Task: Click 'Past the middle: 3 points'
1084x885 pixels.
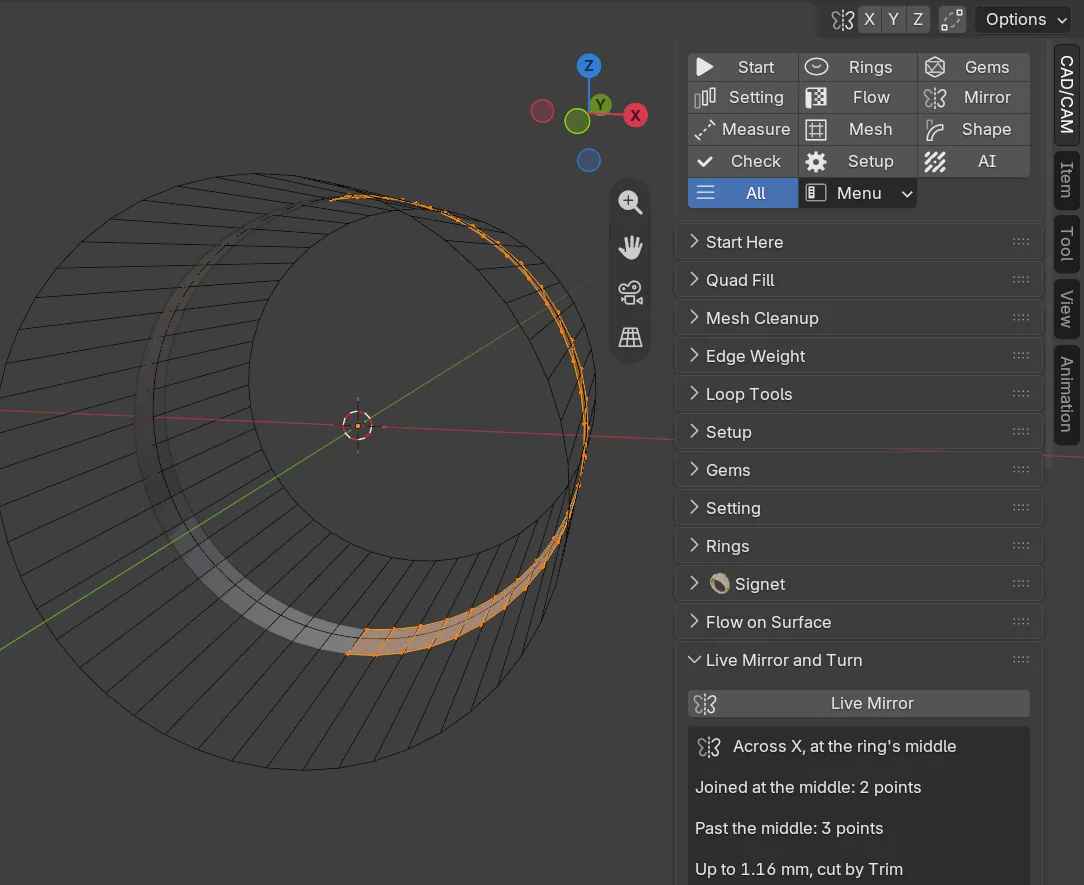Action: [789, 828]
